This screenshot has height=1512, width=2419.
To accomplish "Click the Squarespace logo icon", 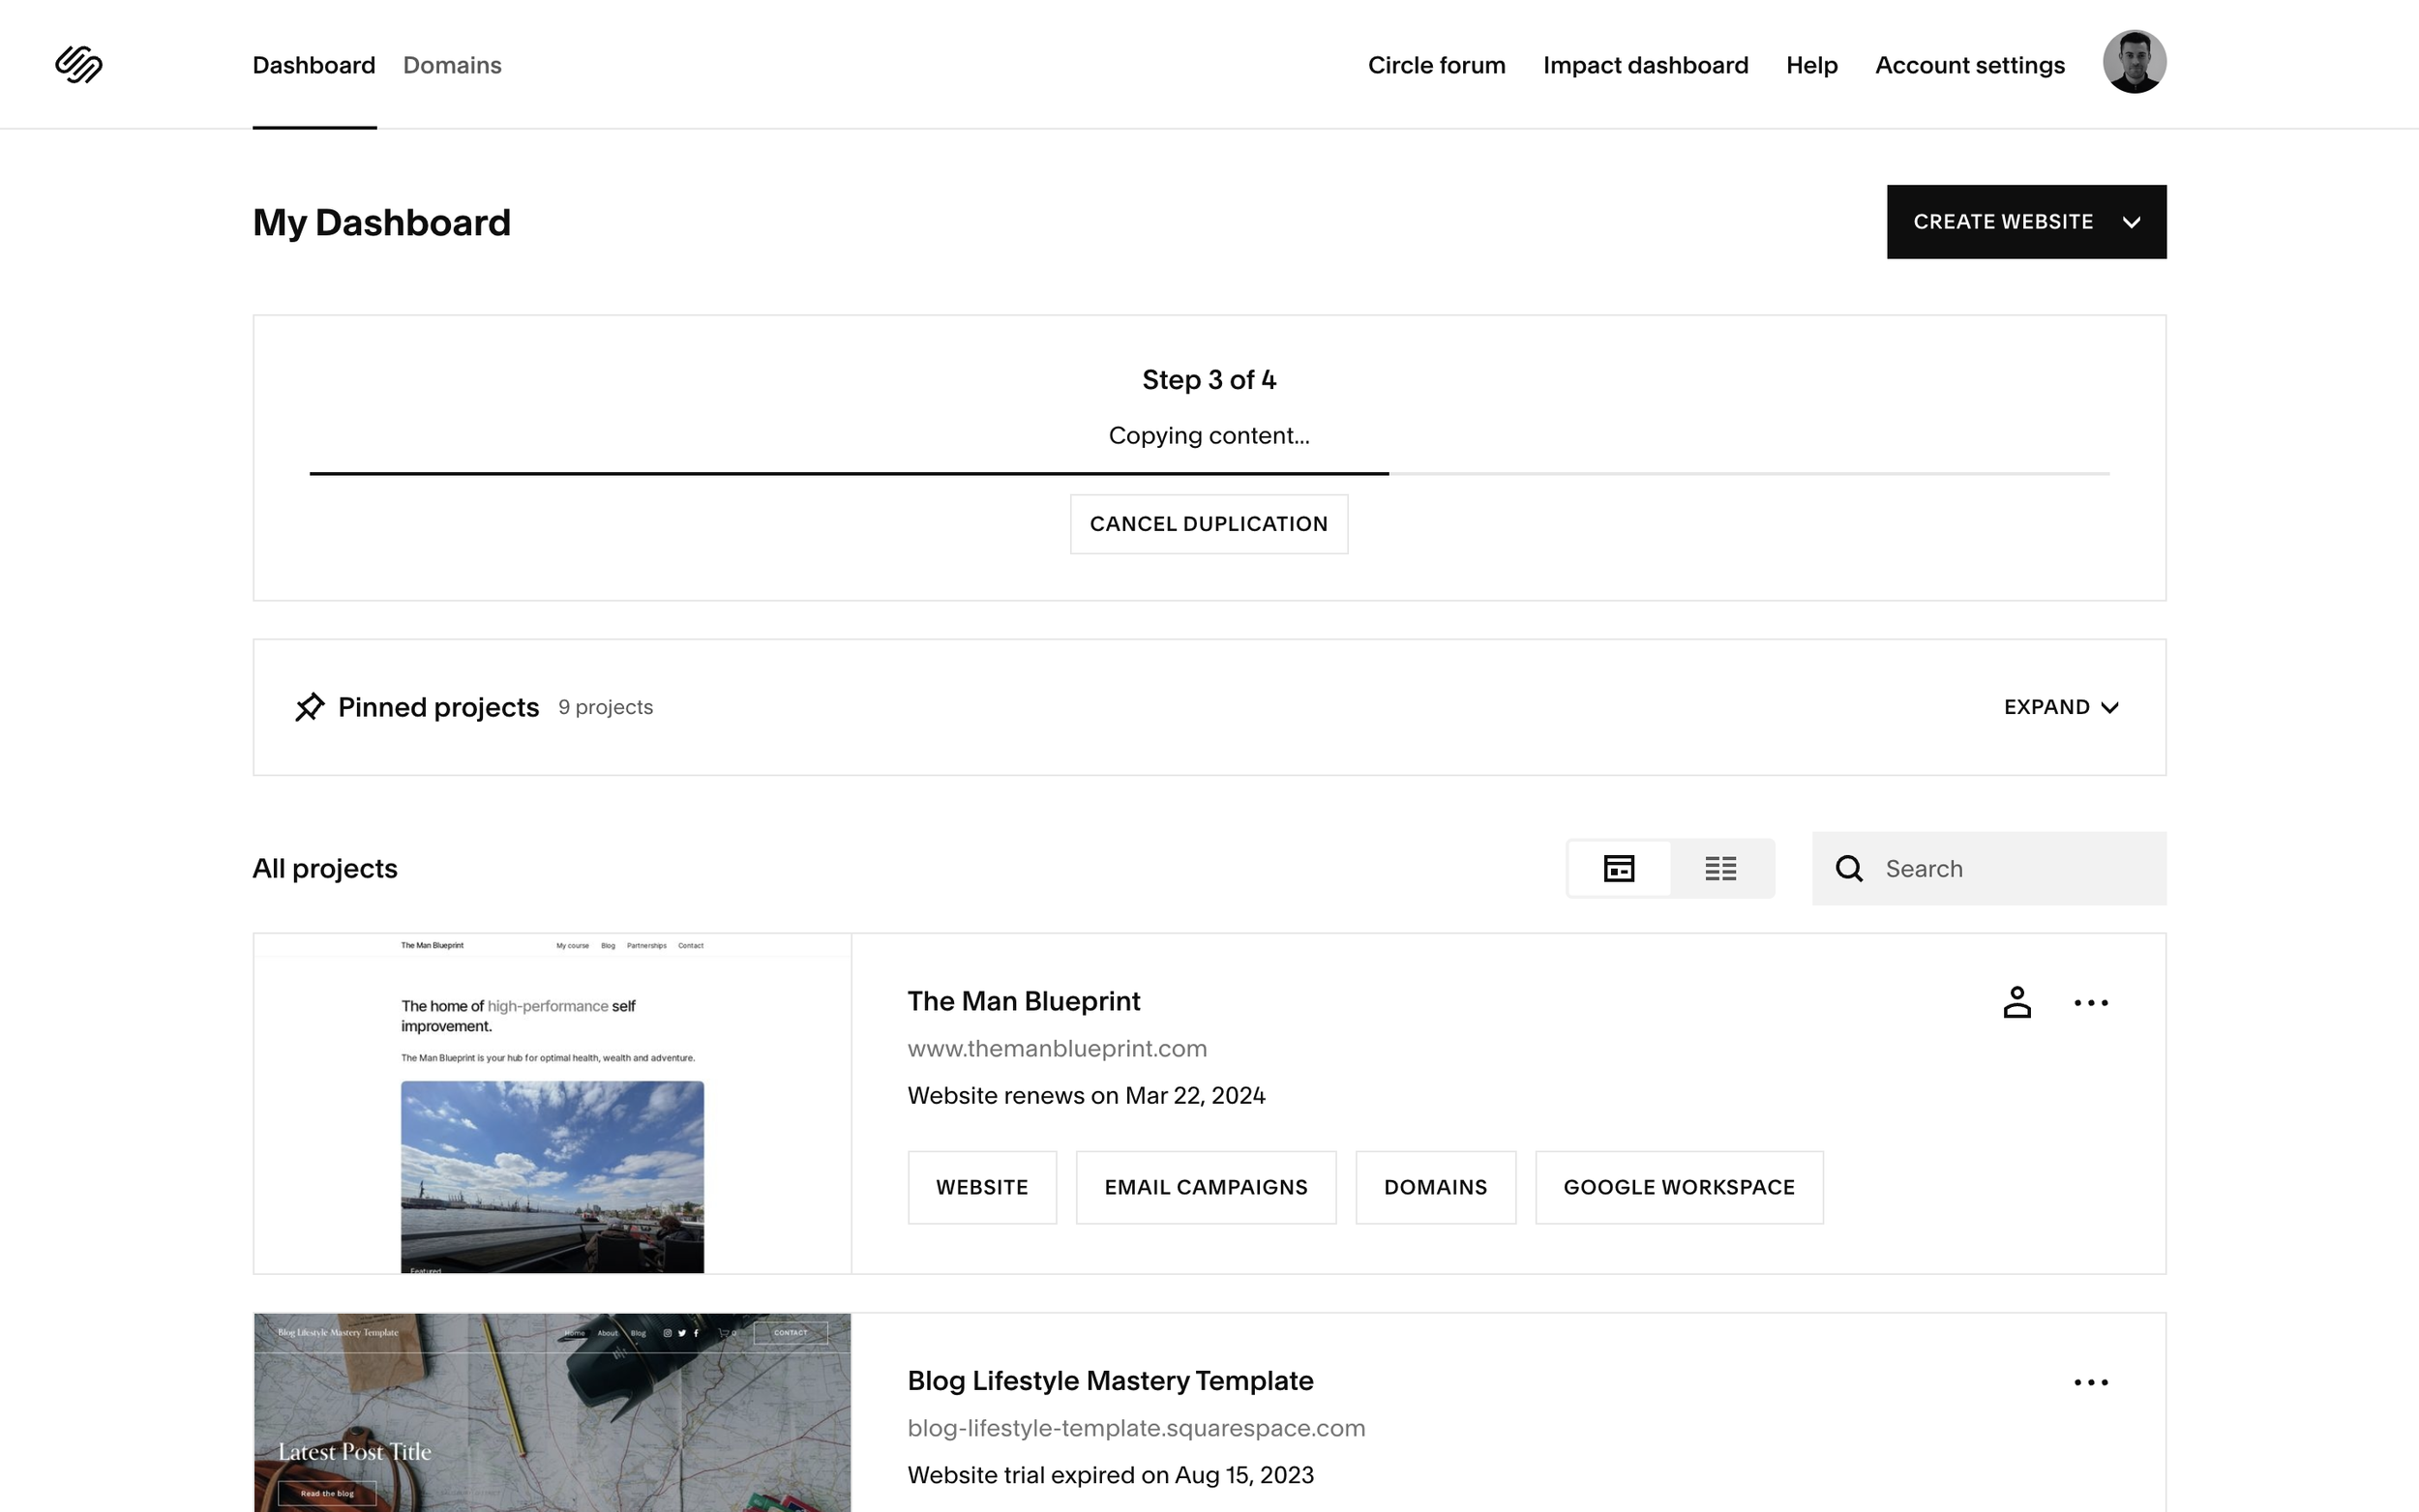I will (79, 65).
